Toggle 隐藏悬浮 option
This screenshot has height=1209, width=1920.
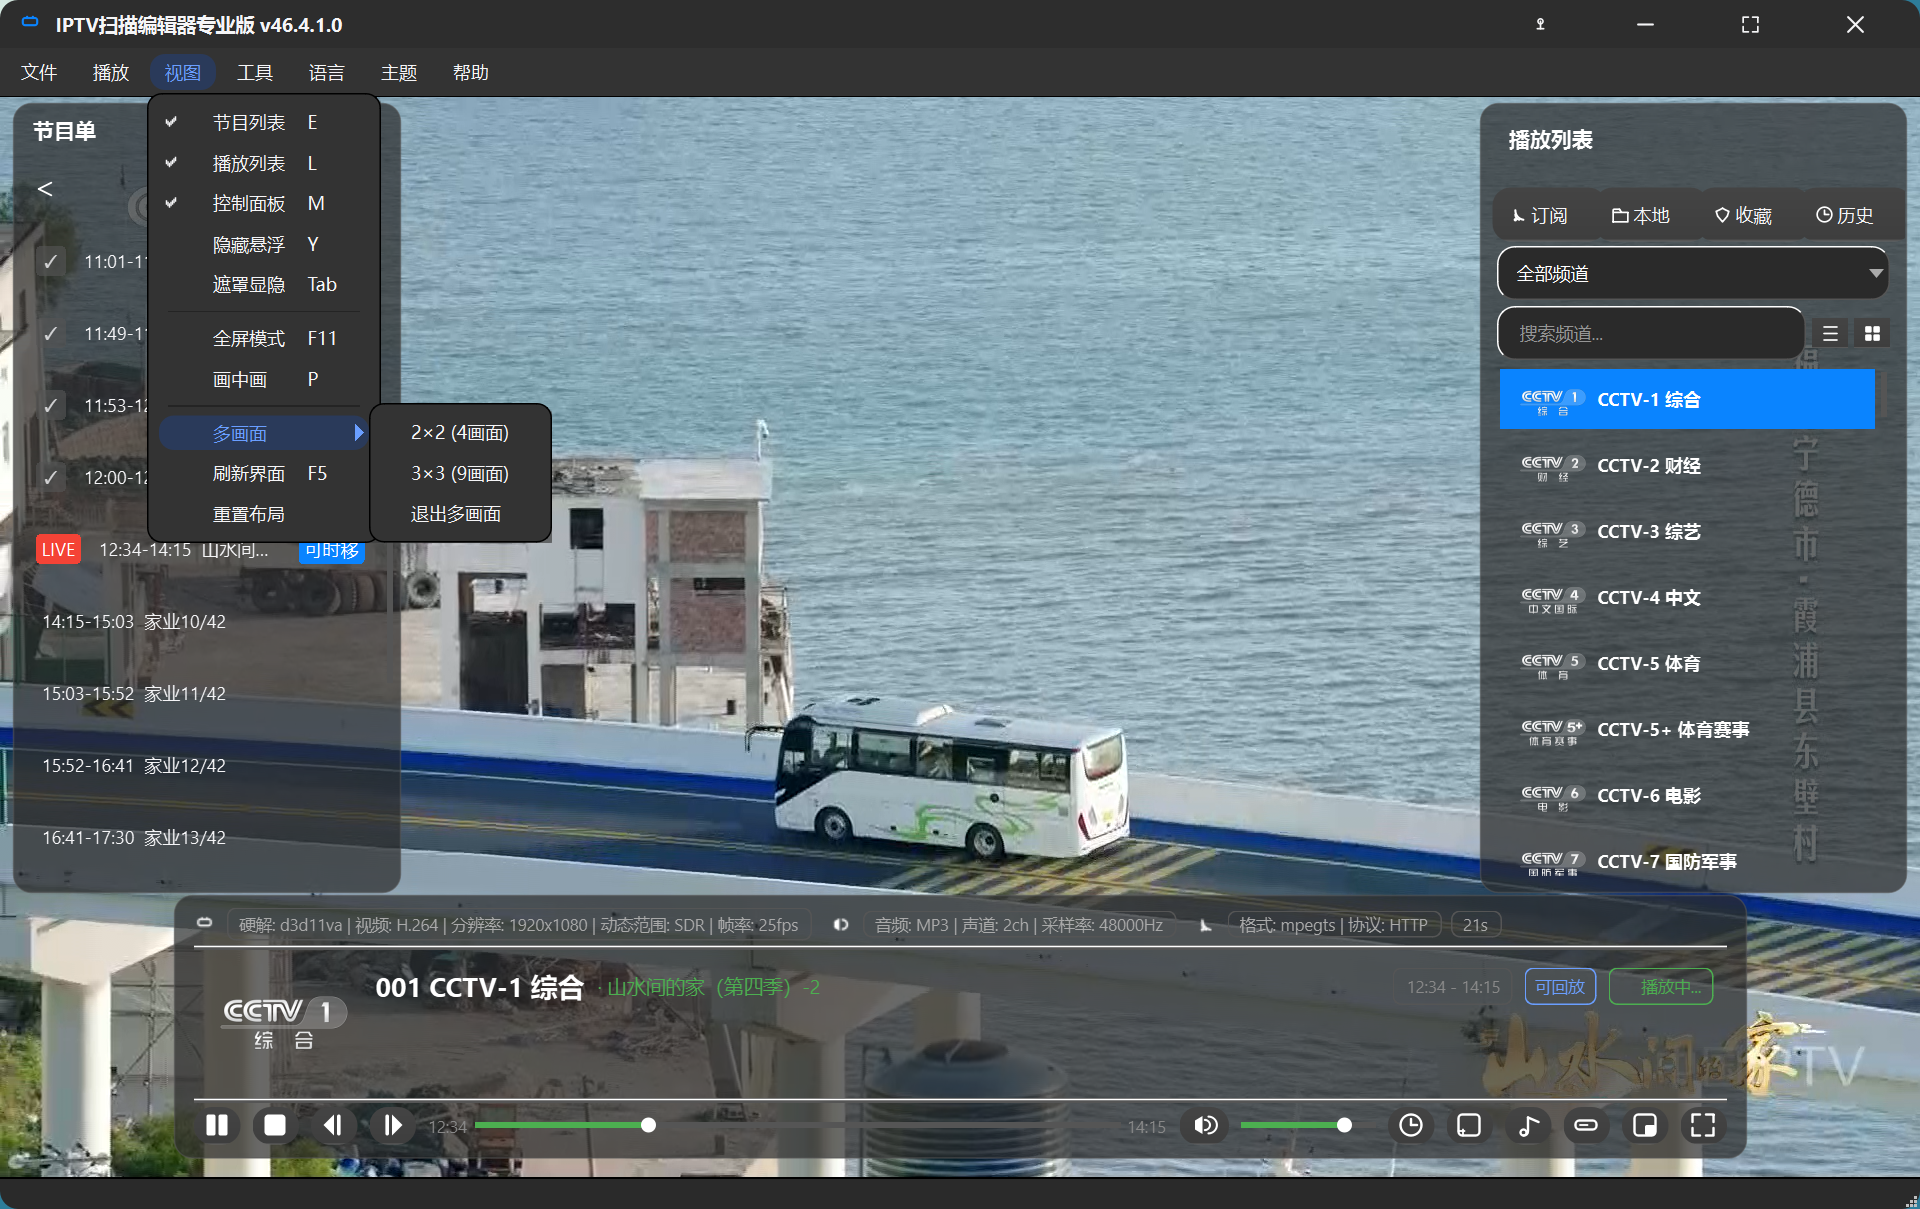[x=265, y=244]
